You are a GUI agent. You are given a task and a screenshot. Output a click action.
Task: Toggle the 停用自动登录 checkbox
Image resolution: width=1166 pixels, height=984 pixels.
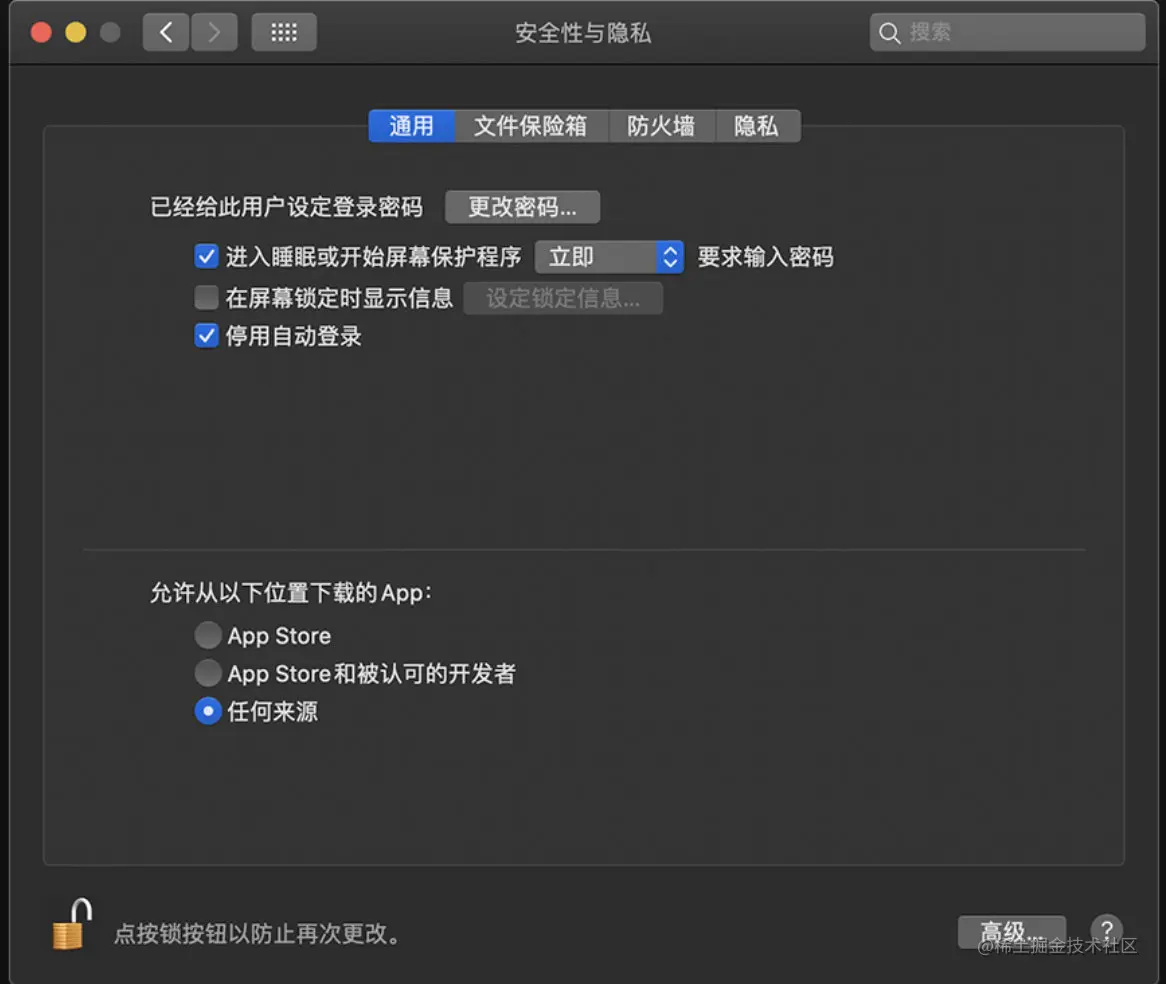[x=206, y=335]
